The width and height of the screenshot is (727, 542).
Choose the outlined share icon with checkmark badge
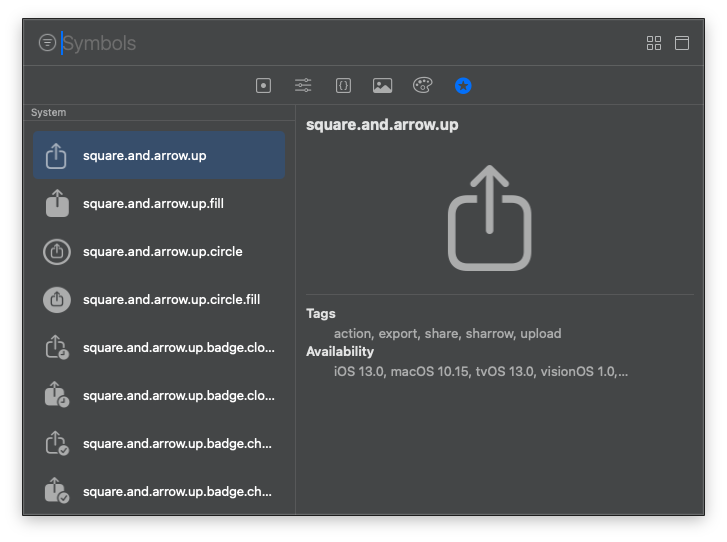coord(57,443)
